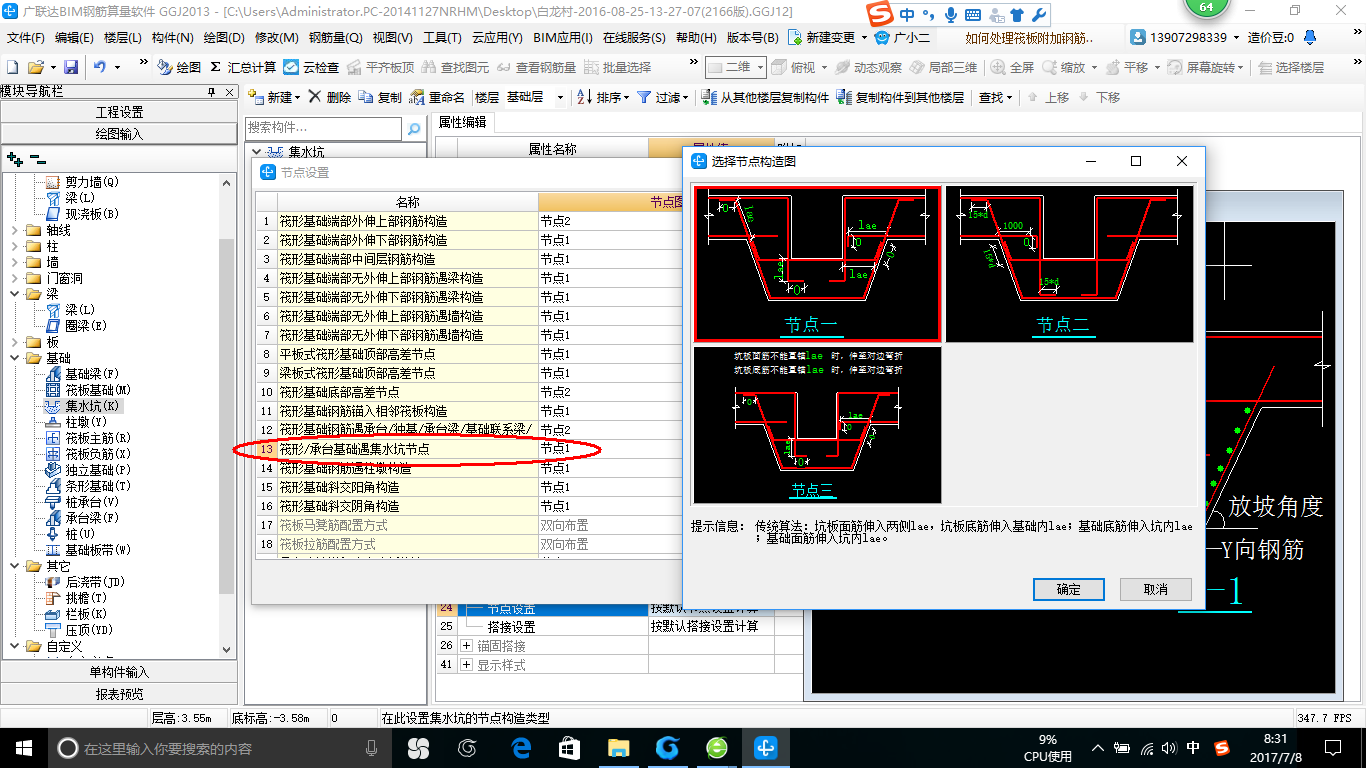Image resolution: width=1366 pixels, height=768 pixels.
Task: Click the save disk icon
Action: [71, 67]
